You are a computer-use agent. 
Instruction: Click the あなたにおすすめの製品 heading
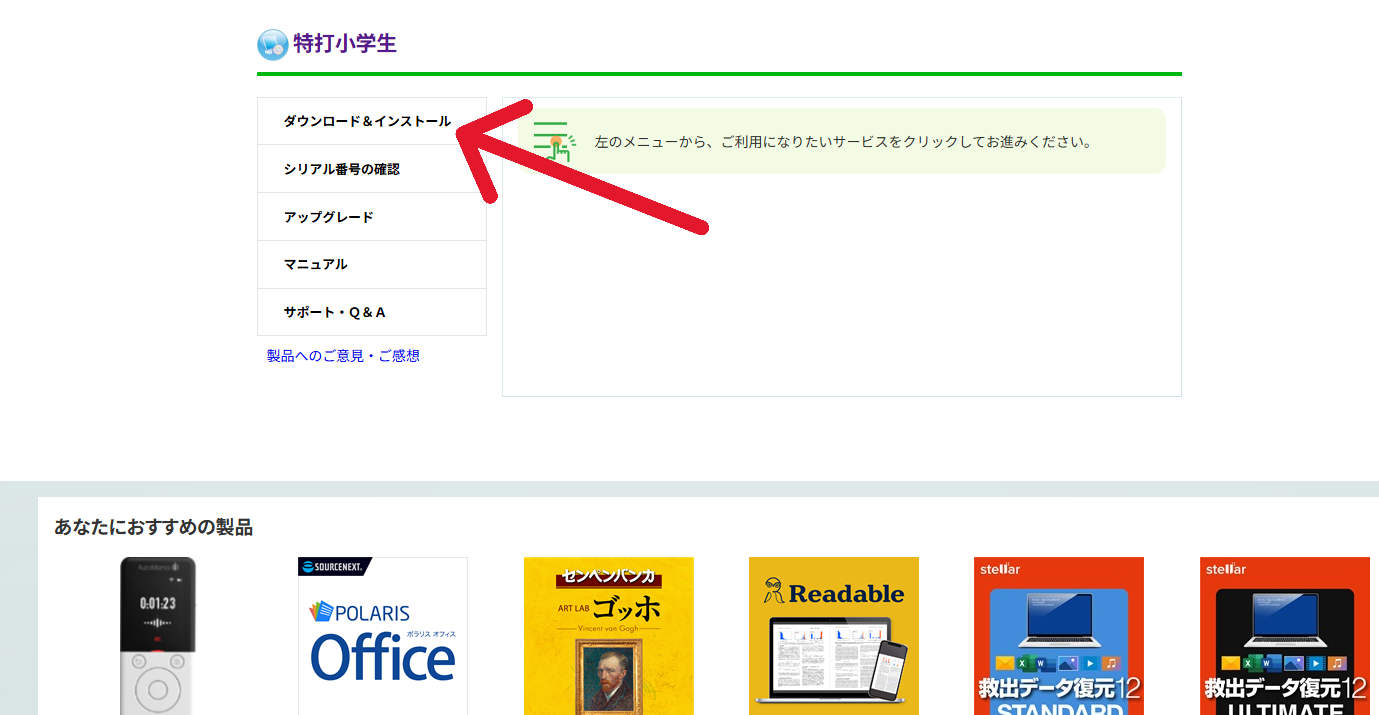[153, 527]
